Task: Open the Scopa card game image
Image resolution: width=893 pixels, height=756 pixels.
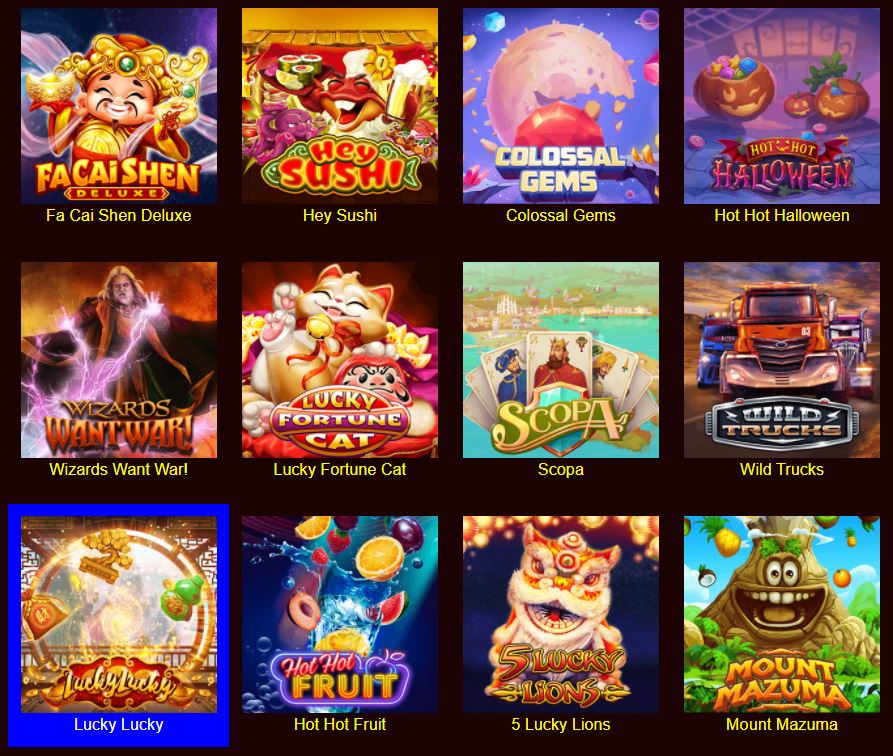Action: click(561, 360)
